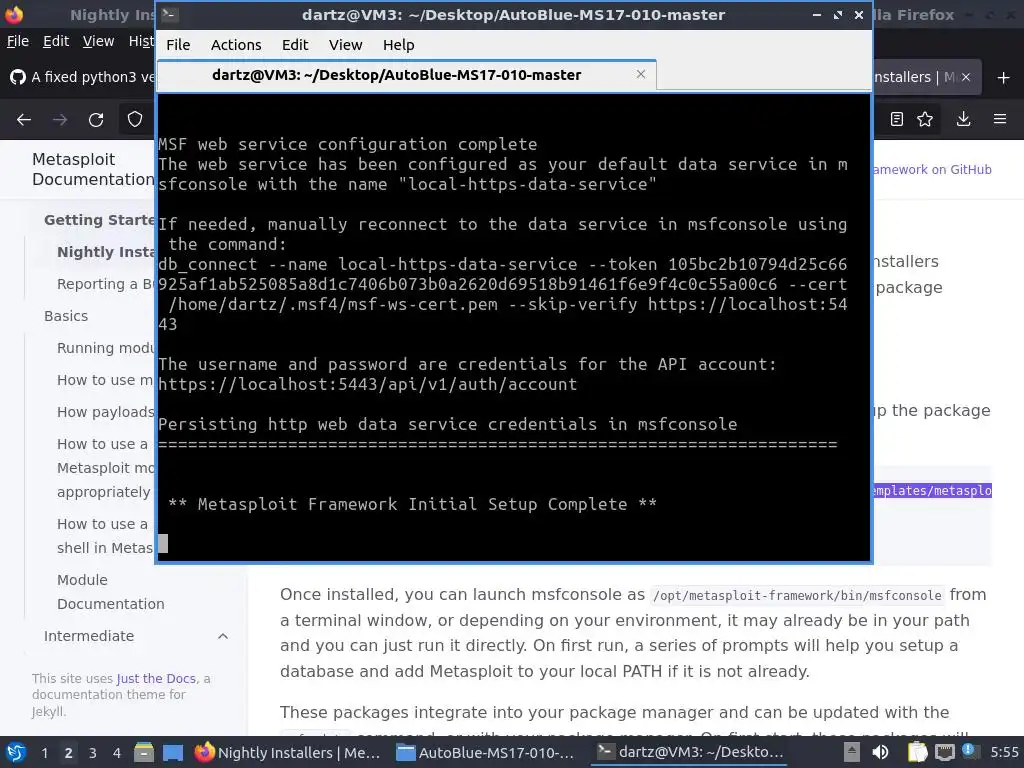Open the Firefox hamburger menu
Screen dimensions: 1024x768
[1000, 119]
